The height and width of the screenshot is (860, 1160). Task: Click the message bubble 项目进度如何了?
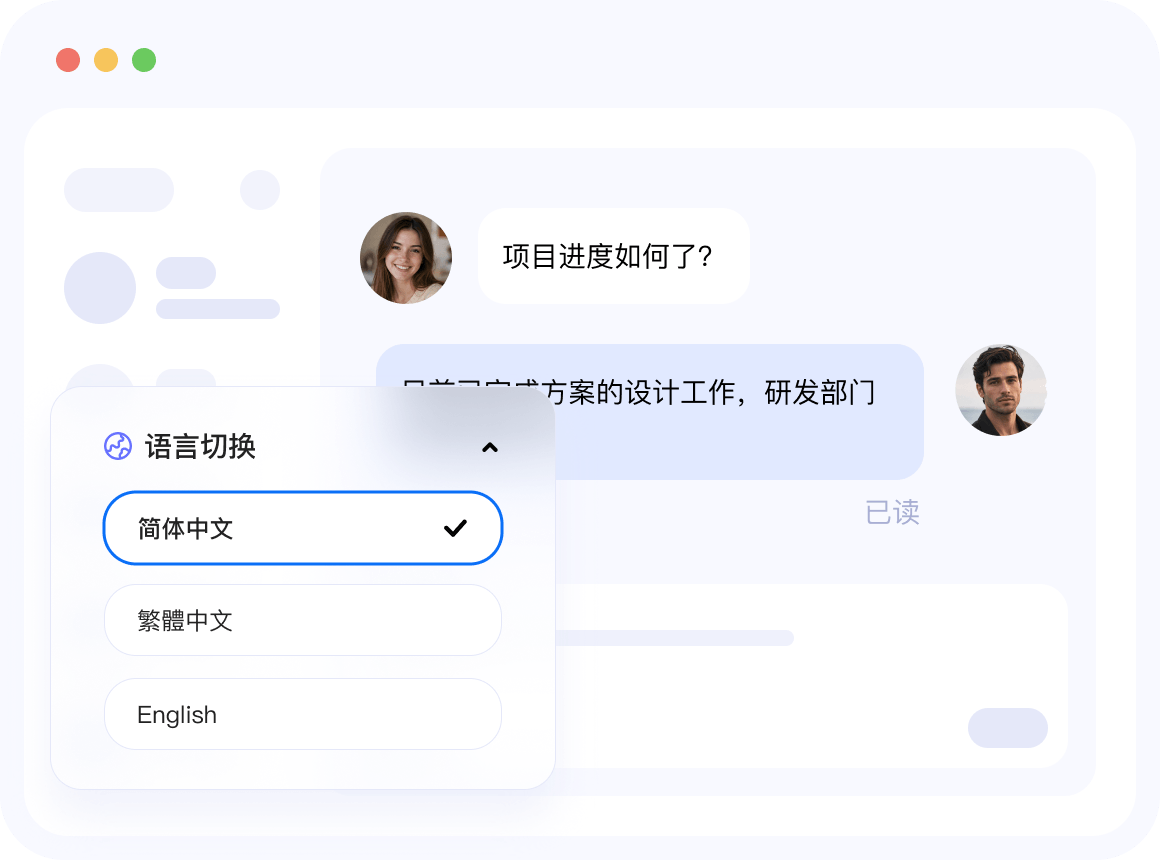pyautogui.click(x=613, y=256)
